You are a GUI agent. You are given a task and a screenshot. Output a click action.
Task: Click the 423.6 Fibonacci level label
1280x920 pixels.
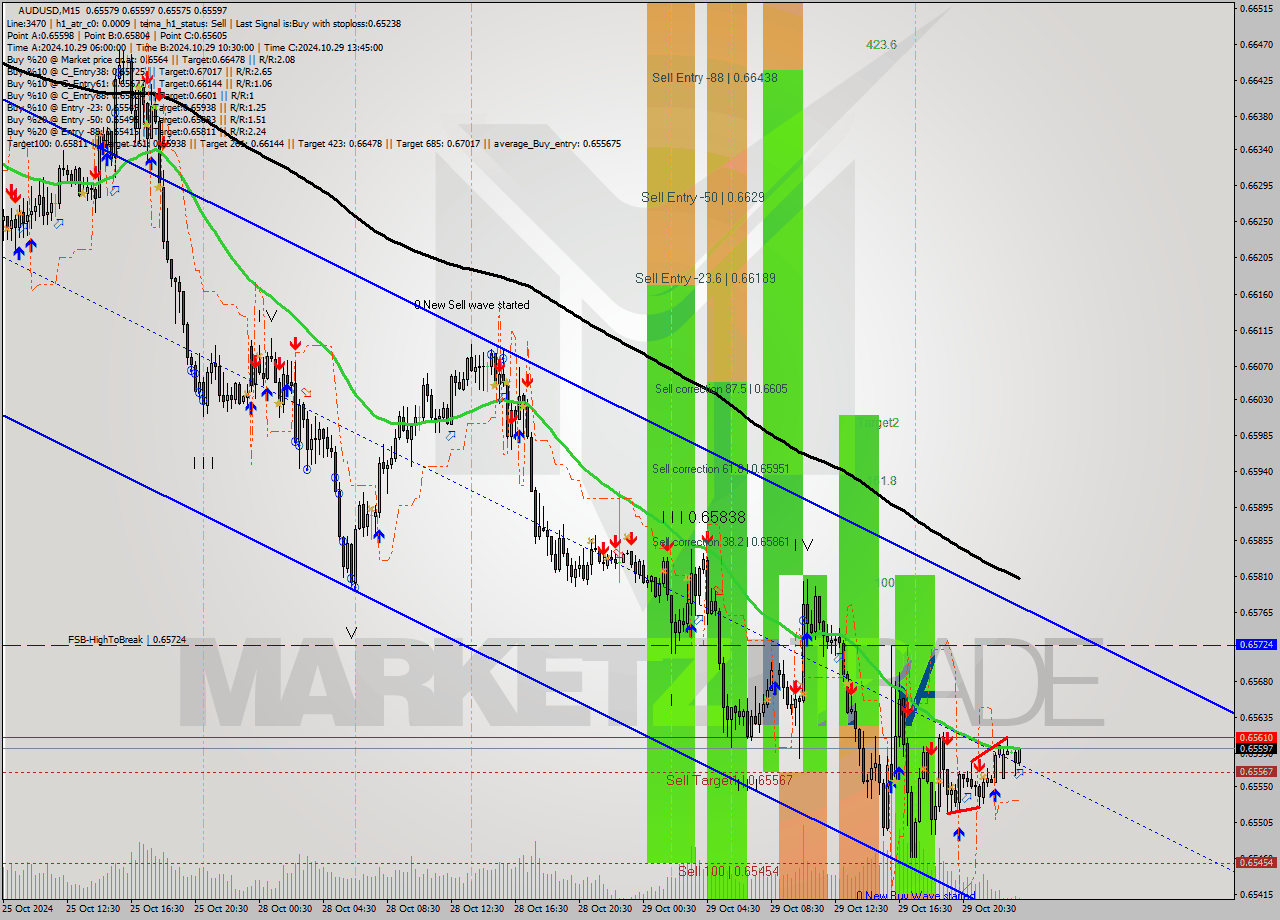click(881, 45)
